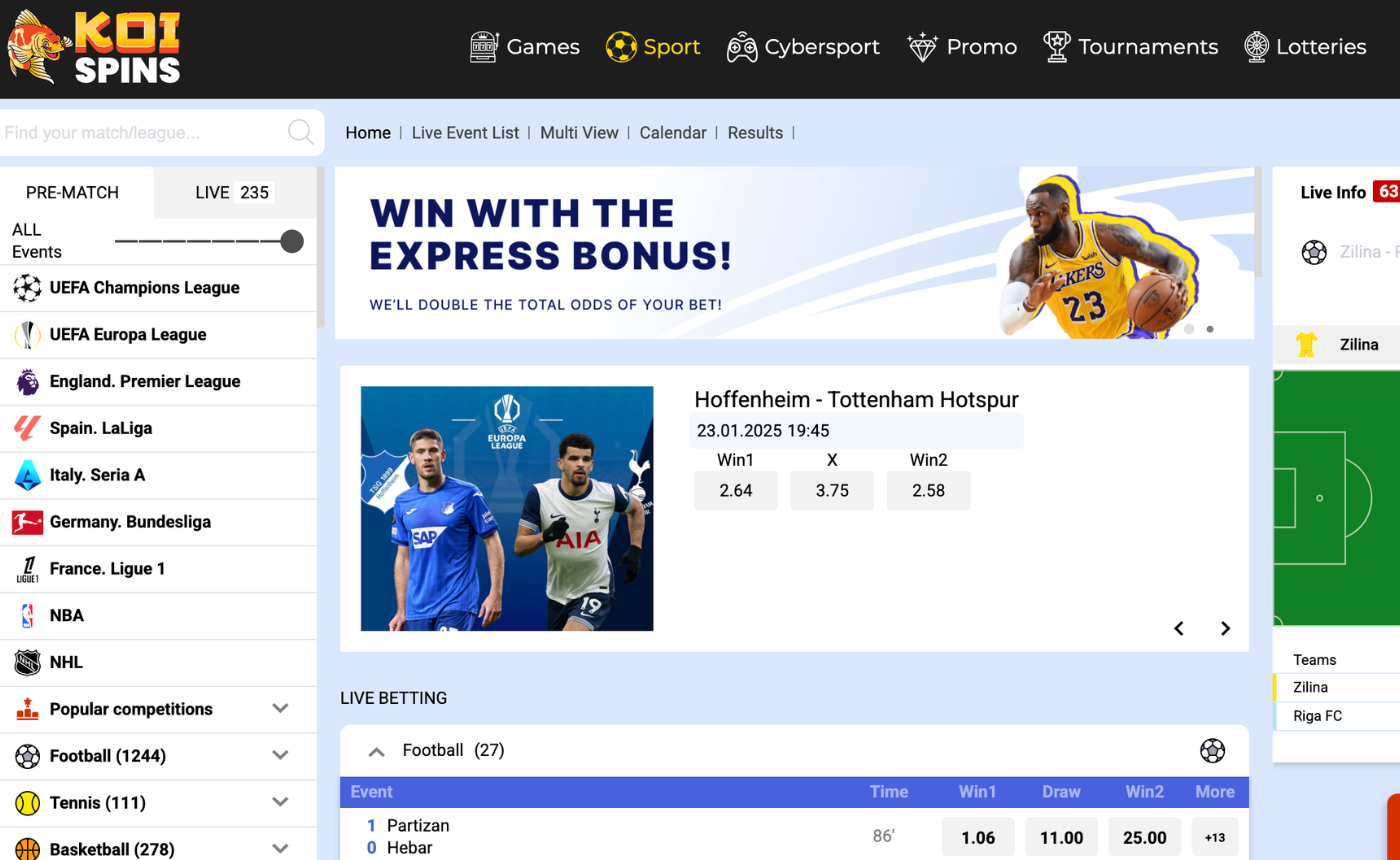This screenshot has width=1400, height=860.
Task: Click the Popular competitions podium icon
Action: 27,709
